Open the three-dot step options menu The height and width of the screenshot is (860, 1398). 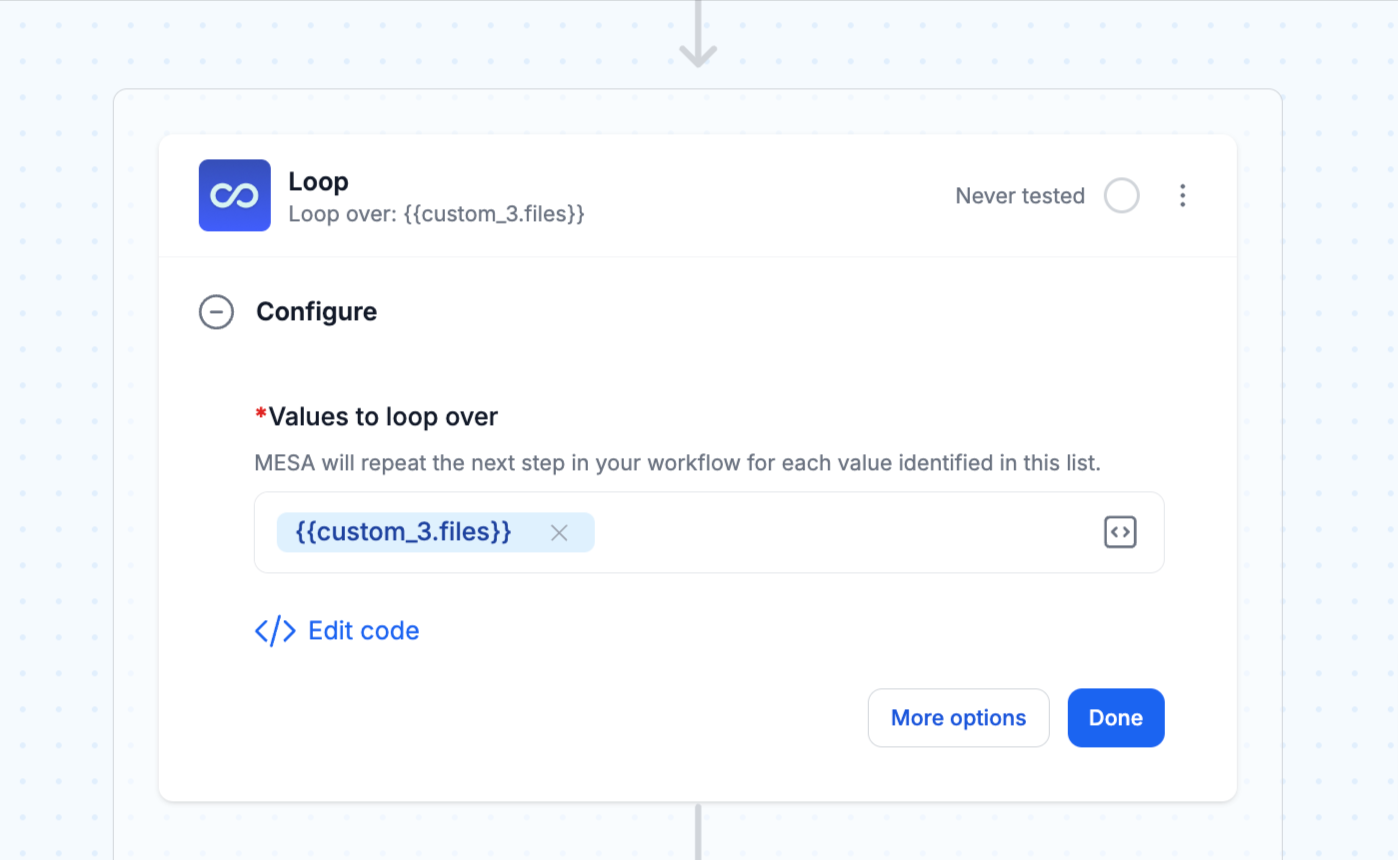click(1183, 196)
